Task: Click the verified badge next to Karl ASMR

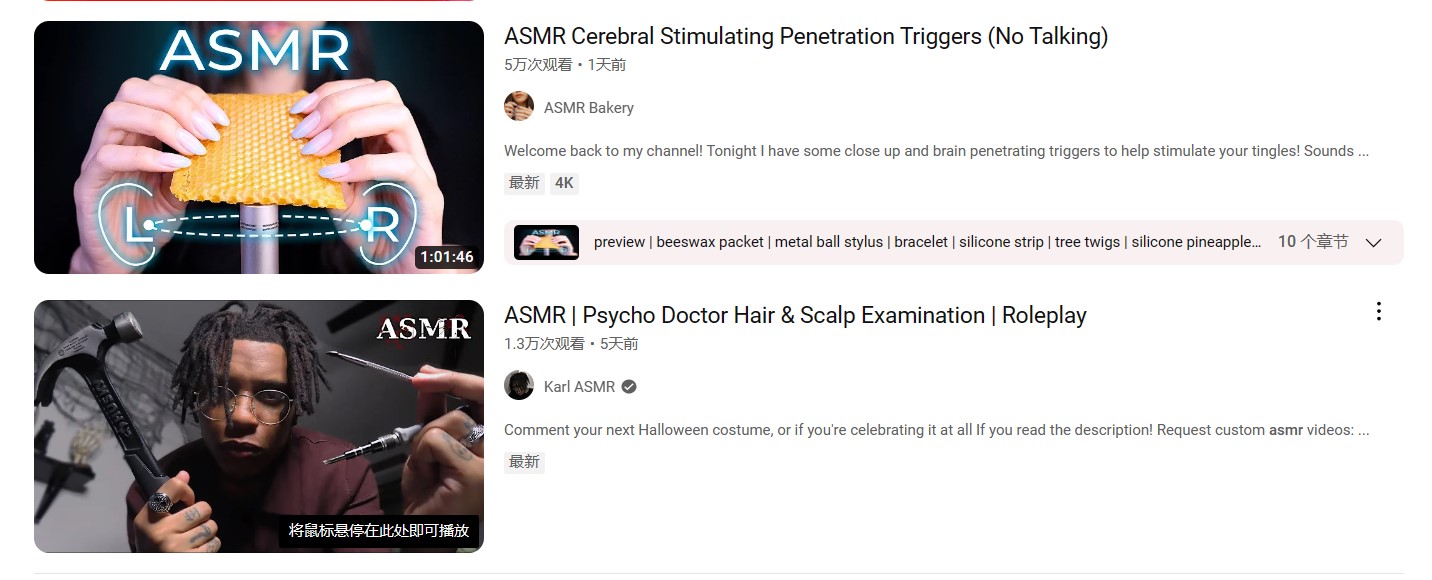Action: (x=629, y=387)
